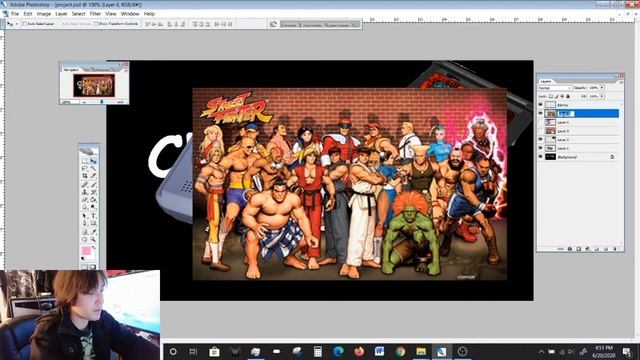
Task: Click the delete layer trash icon
Action: (x=615, y=249)
